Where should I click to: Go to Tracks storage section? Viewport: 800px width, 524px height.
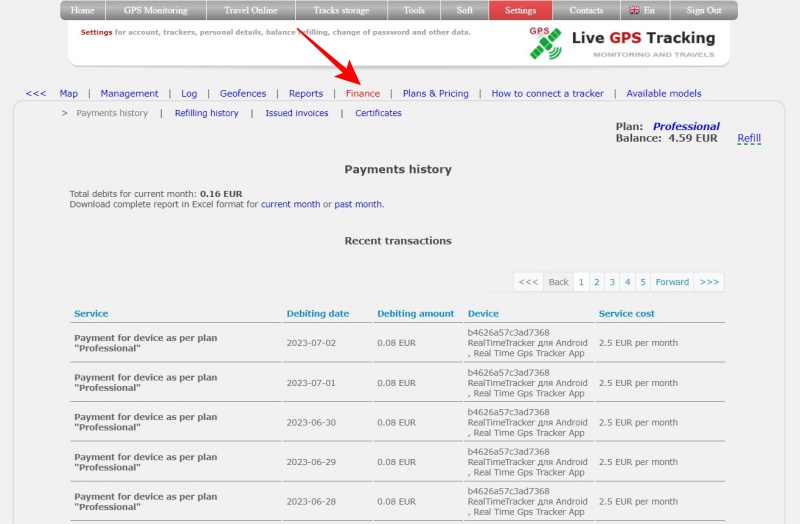[341, 11]
